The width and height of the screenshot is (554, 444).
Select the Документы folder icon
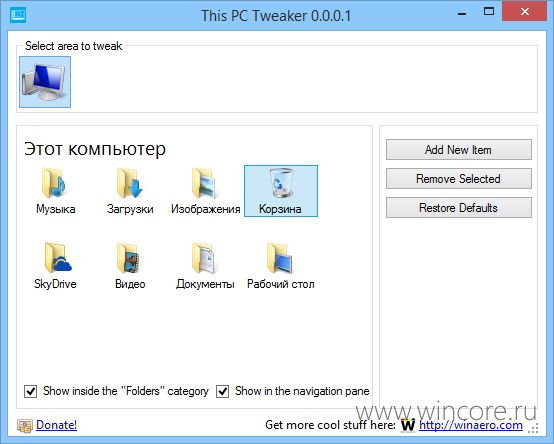tap(204, 258)
